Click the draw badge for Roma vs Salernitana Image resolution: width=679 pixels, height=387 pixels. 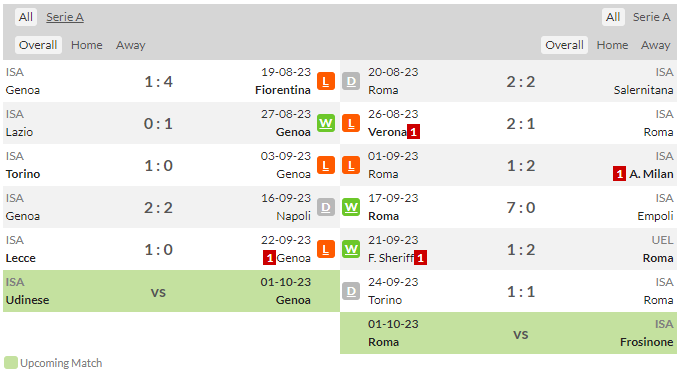(x=351, y=81)
